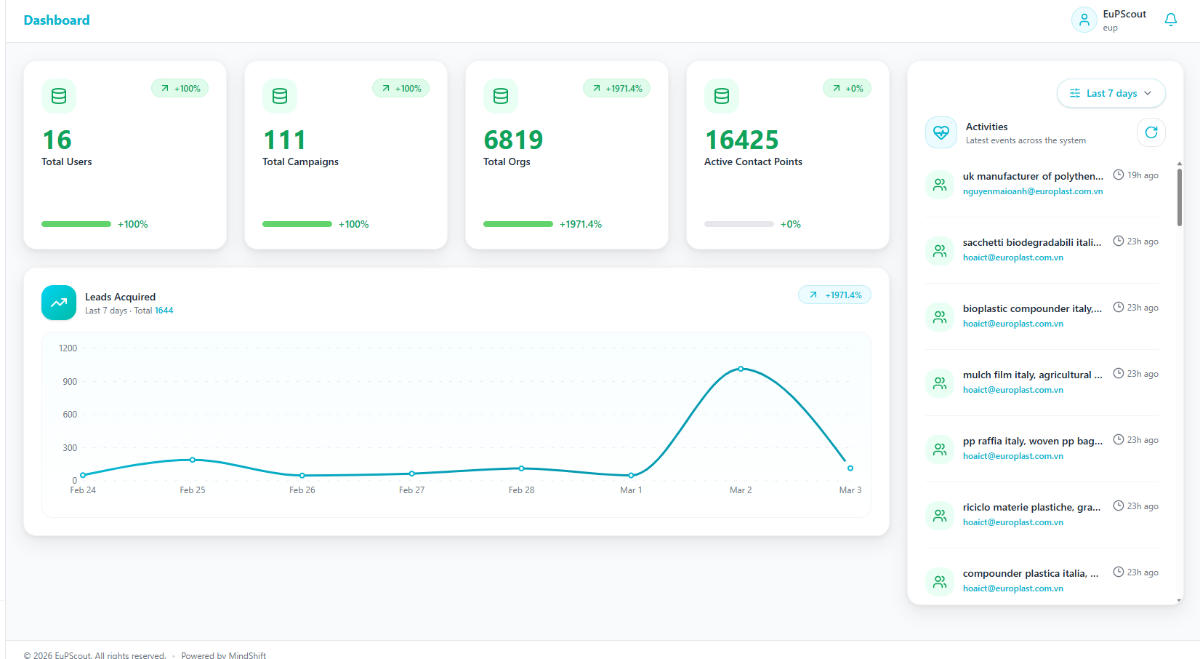Click the total 1644 leads figure
This screenshot has height=659, width=1200.
coord(164,310)
